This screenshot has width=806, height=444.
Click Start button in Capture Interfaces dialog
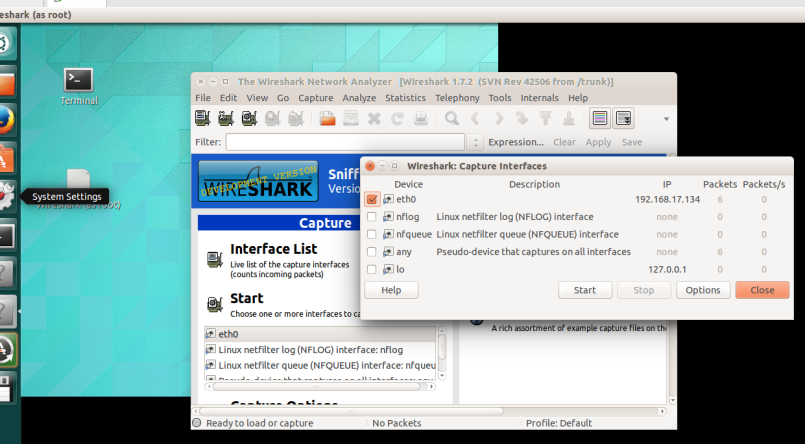(x=585, y=290)
